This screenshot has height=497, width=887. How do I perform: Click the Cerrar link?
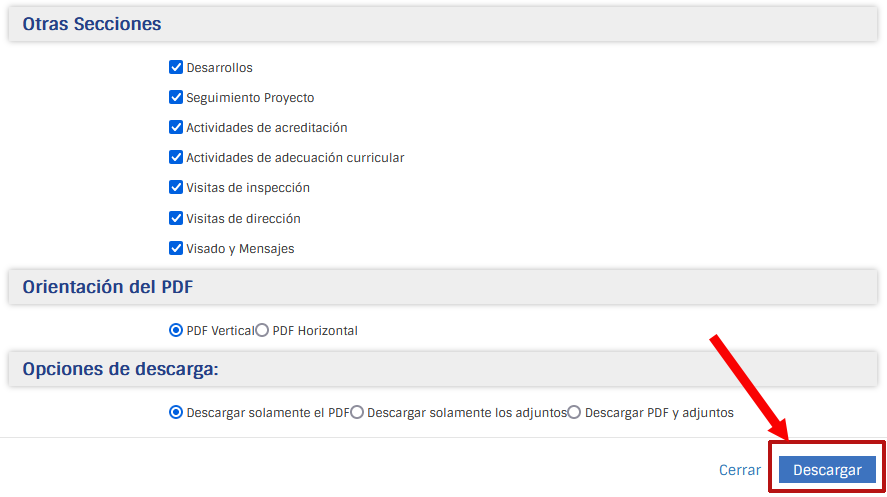[739, 470]
